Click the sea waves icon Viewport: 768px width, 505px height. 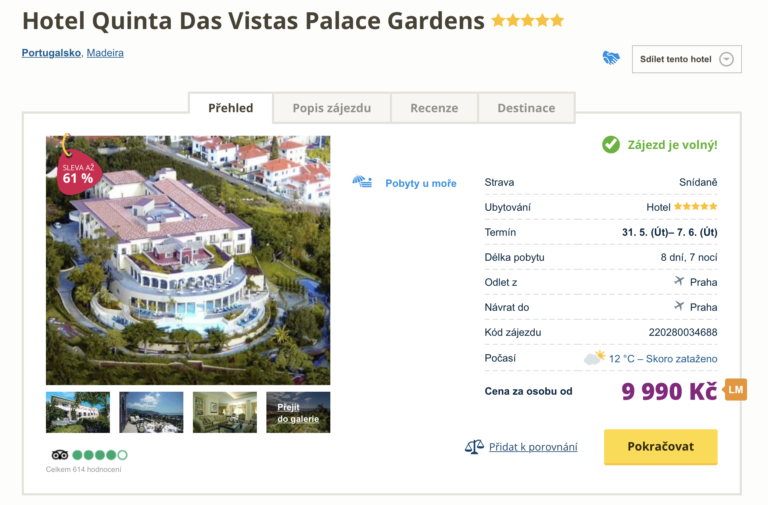(x=362, y=182)
